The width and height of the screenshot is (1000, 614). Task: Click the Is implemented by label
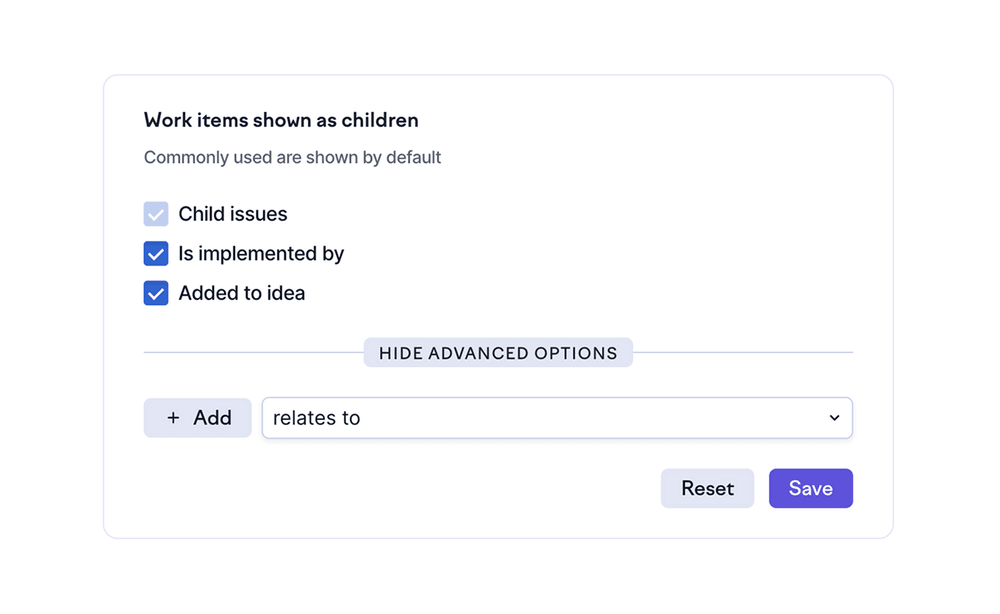[x=261, y=254]
